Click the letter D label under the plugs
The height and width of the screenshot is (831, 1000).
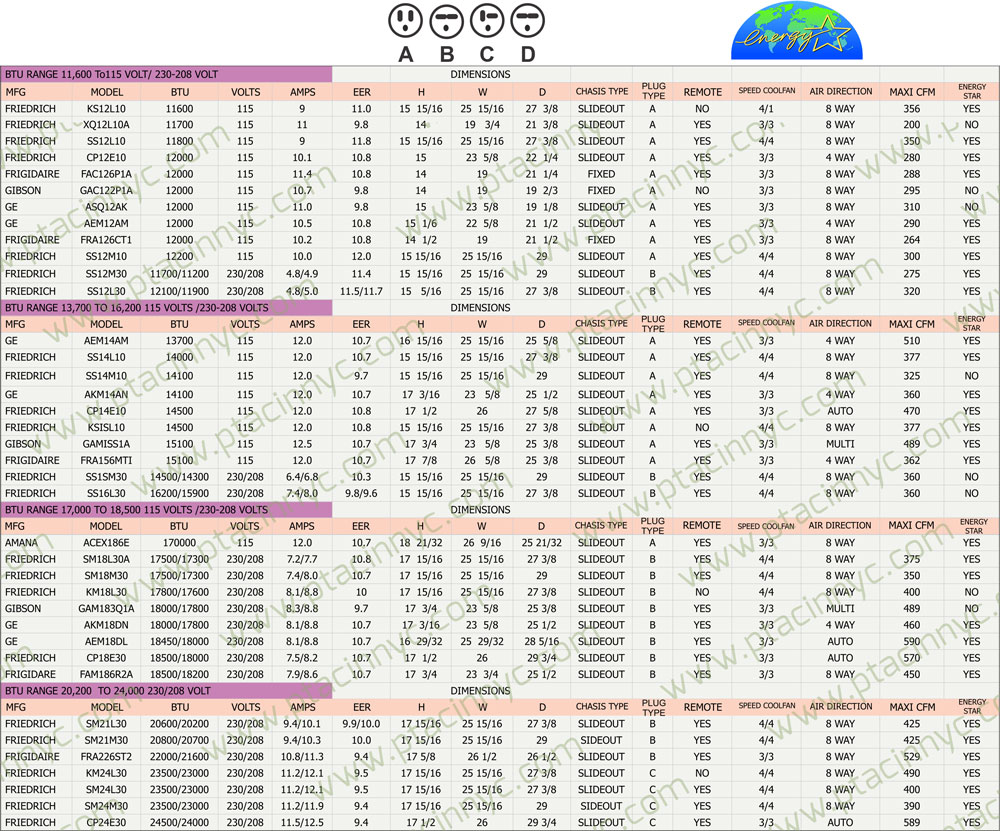[x=527, y=54]
